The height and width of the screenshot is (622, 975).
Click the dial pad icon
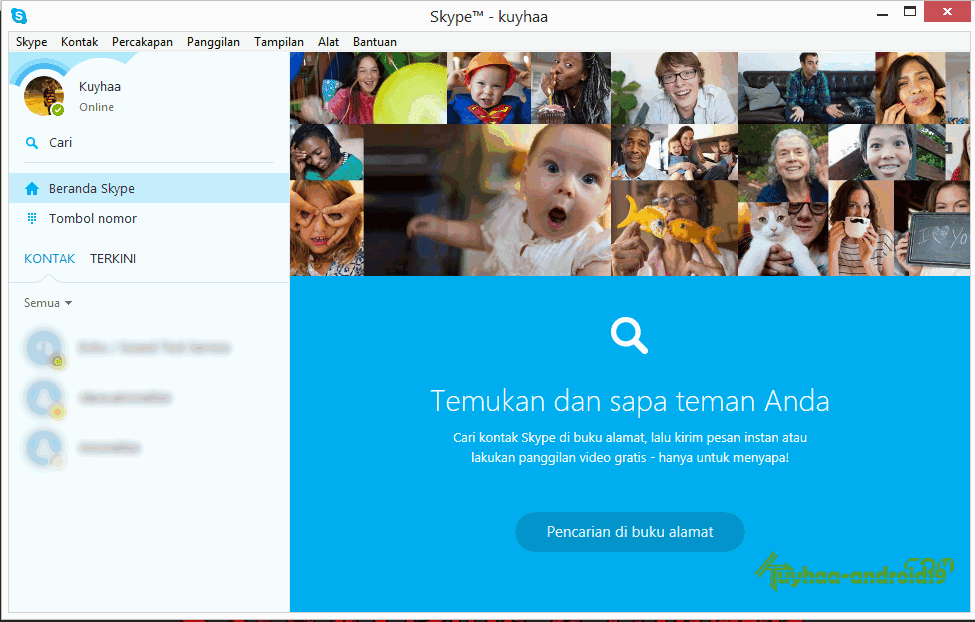pos(32,218)
